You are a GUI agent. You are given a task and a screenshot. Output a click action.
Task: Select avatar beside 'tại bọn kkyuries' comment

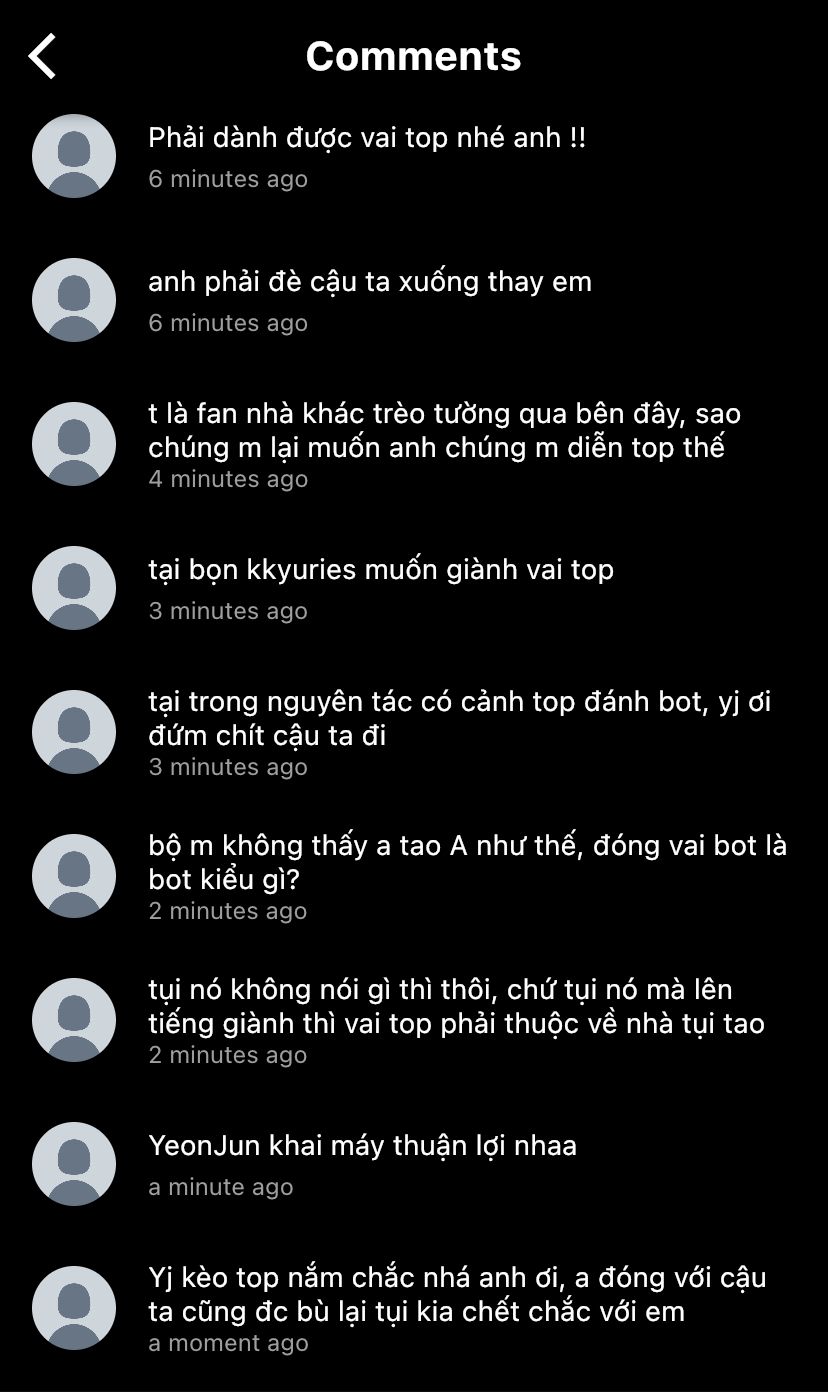coord(74,588)
